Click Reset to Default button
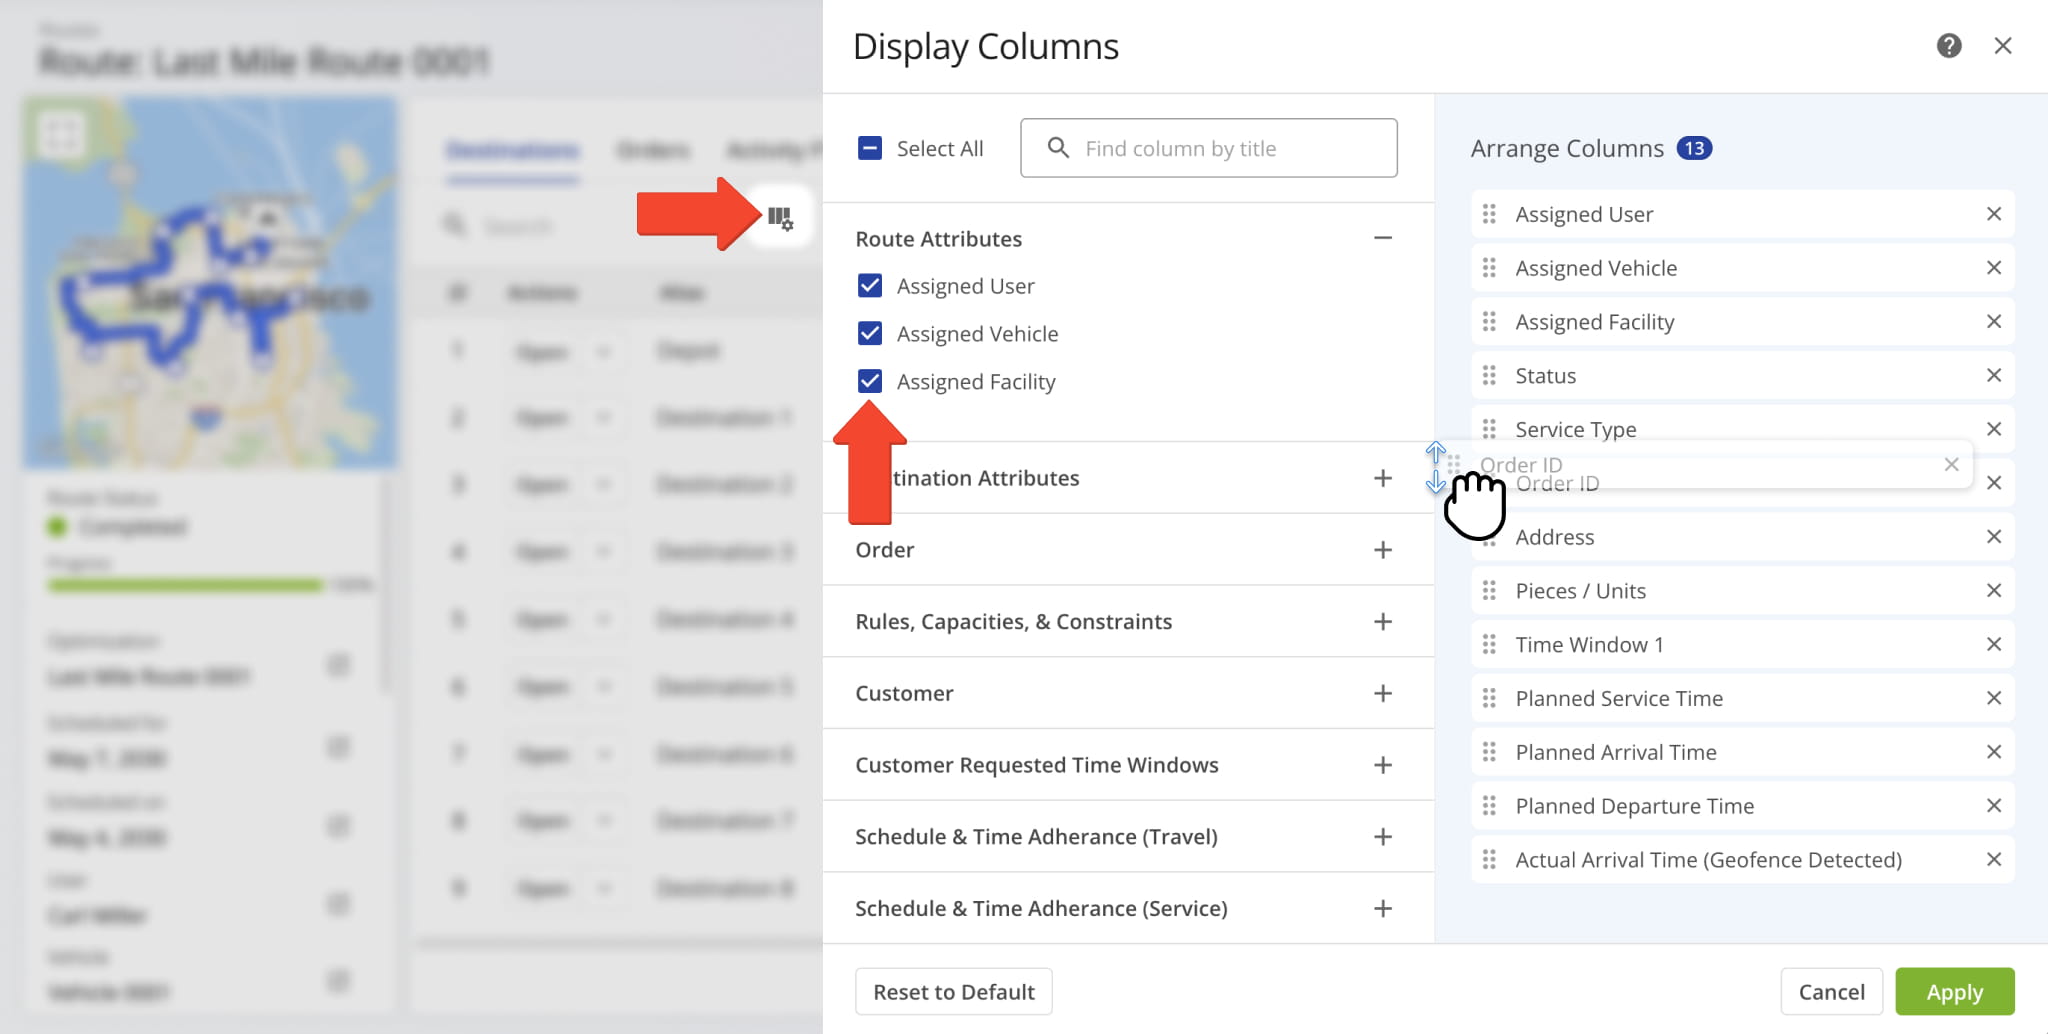Screen dimensions: 2048x1034 [953, 992]
